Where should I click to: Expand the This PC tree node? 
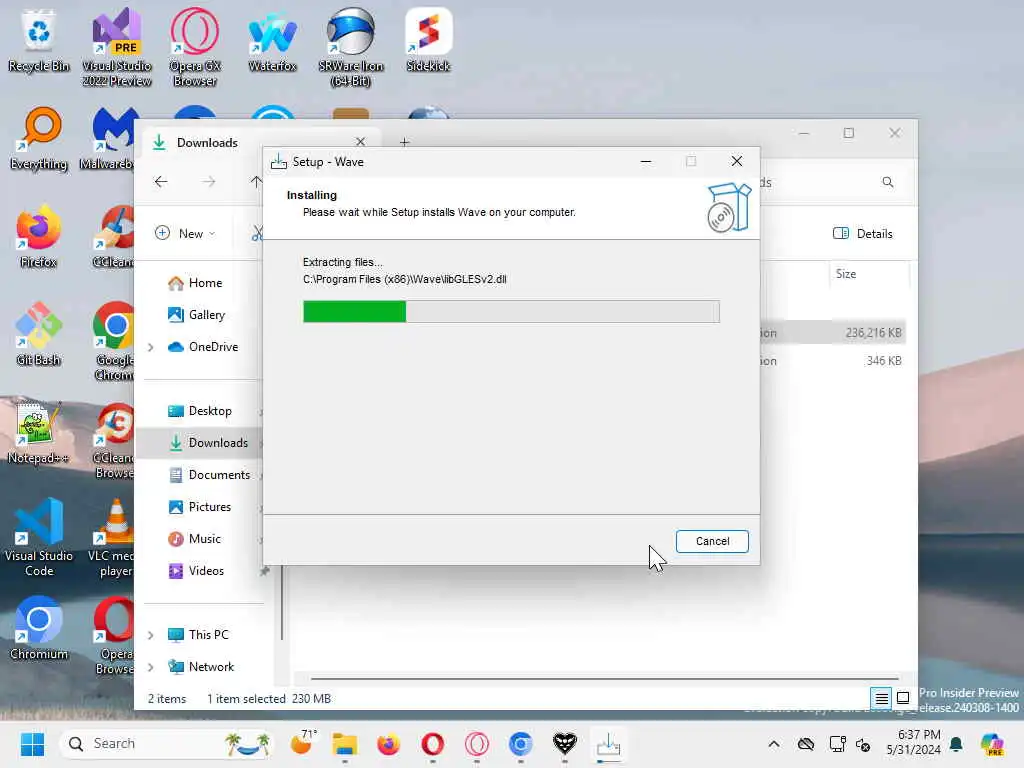point(151,635)
